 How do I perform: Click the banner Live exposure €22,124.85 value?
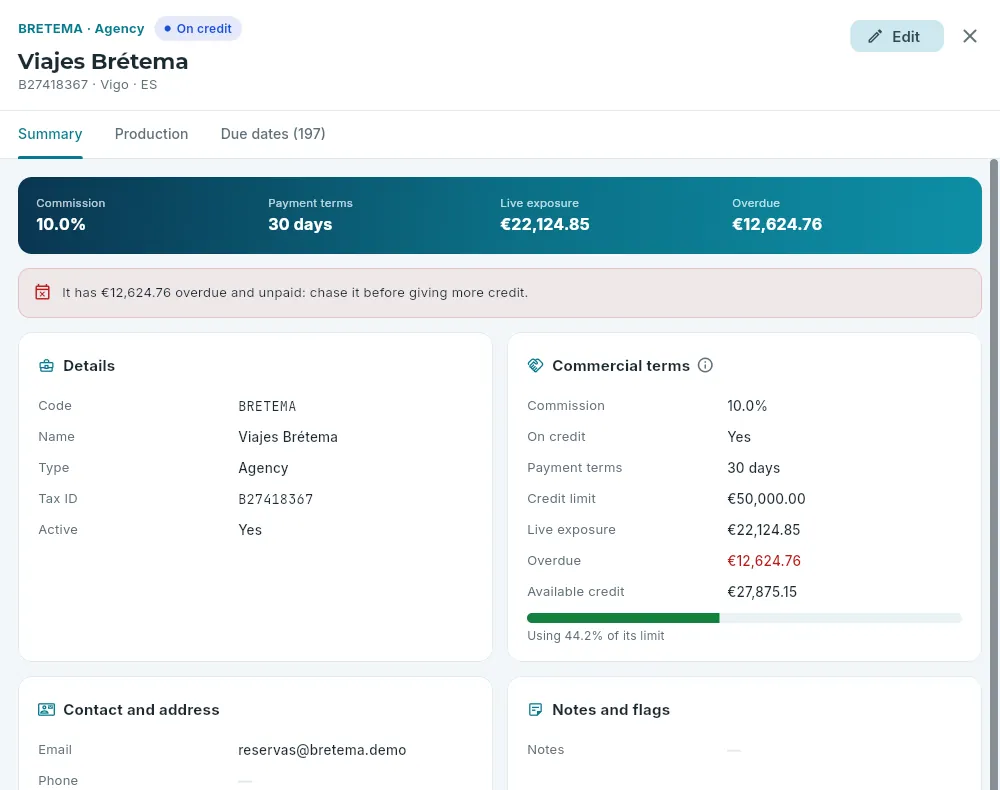(545, 224)
